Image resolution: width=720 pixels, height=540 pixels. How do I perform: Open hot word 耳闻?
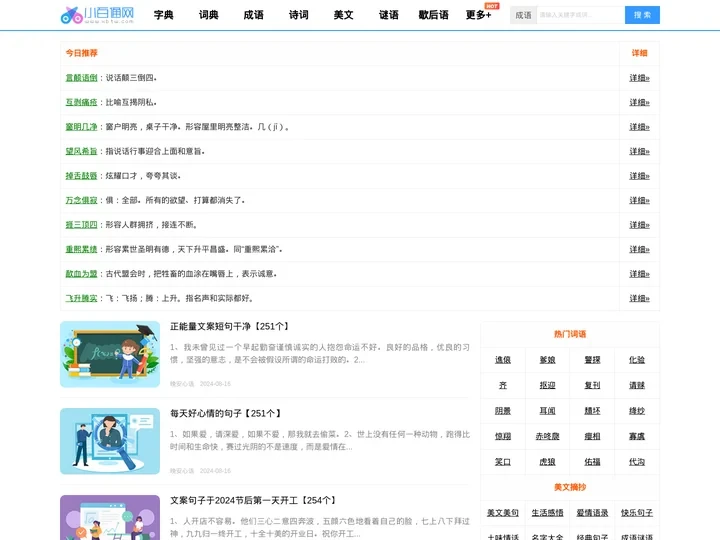[547, 411]
